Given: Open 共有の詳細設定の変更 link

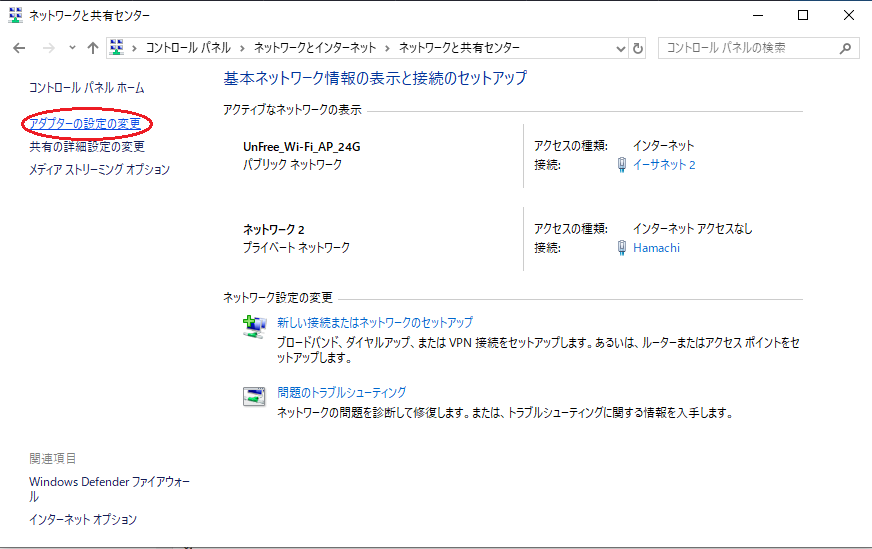Looking at the screenshot, I should [87, 146].
